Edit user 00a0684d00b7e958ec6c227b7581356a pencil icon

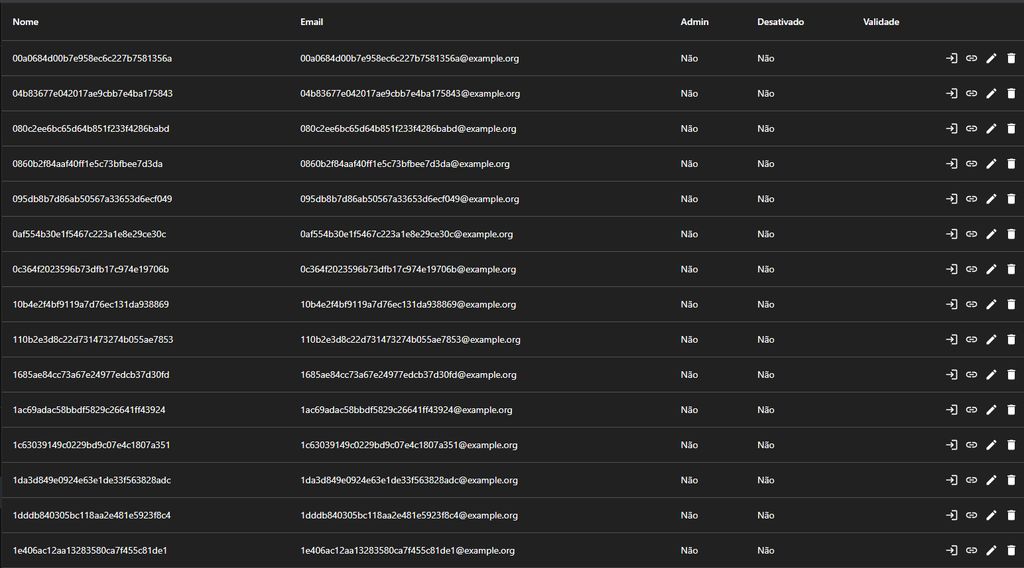click(991, 58)
